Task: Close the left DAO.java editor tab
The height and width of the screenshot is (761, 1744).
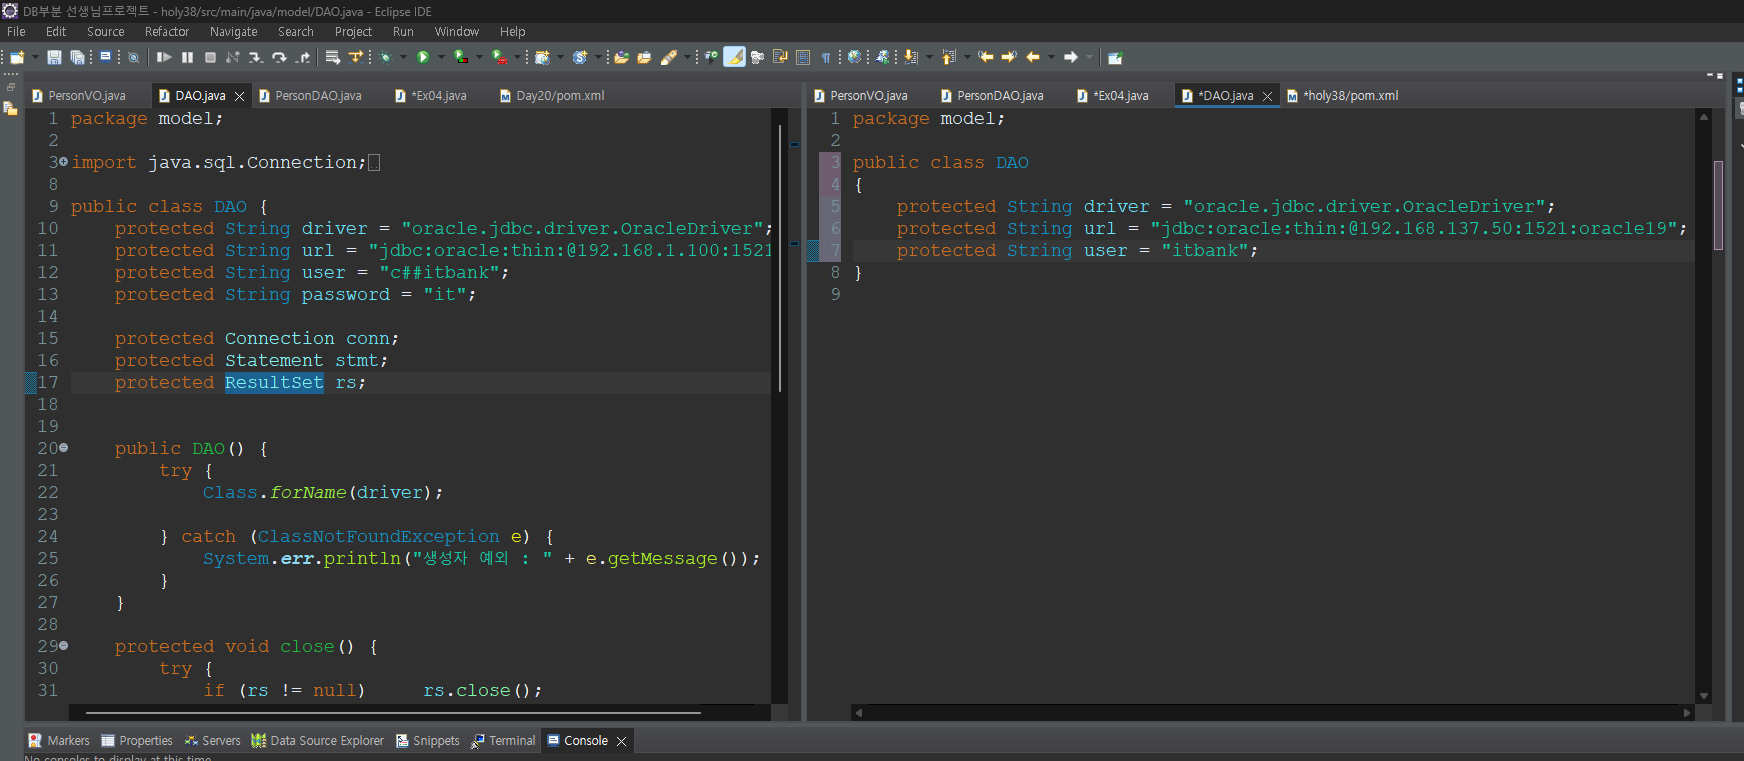Action: point(240,96)
